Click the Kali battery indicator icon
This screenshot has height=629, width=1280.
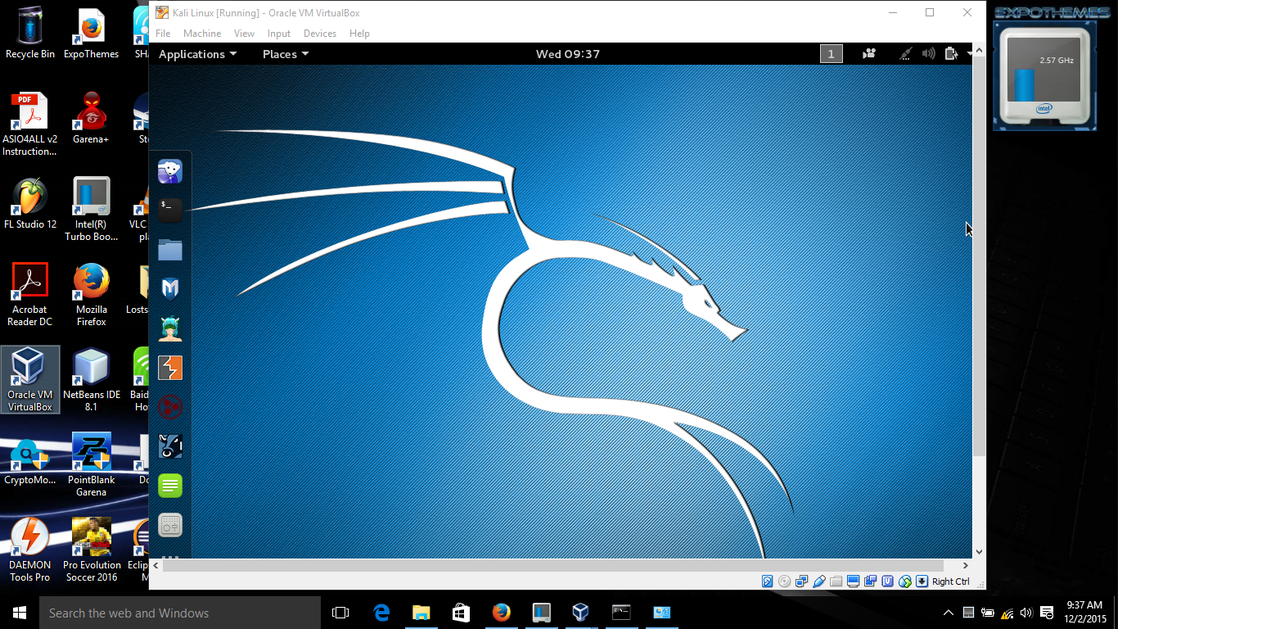(x=951, y=54)
